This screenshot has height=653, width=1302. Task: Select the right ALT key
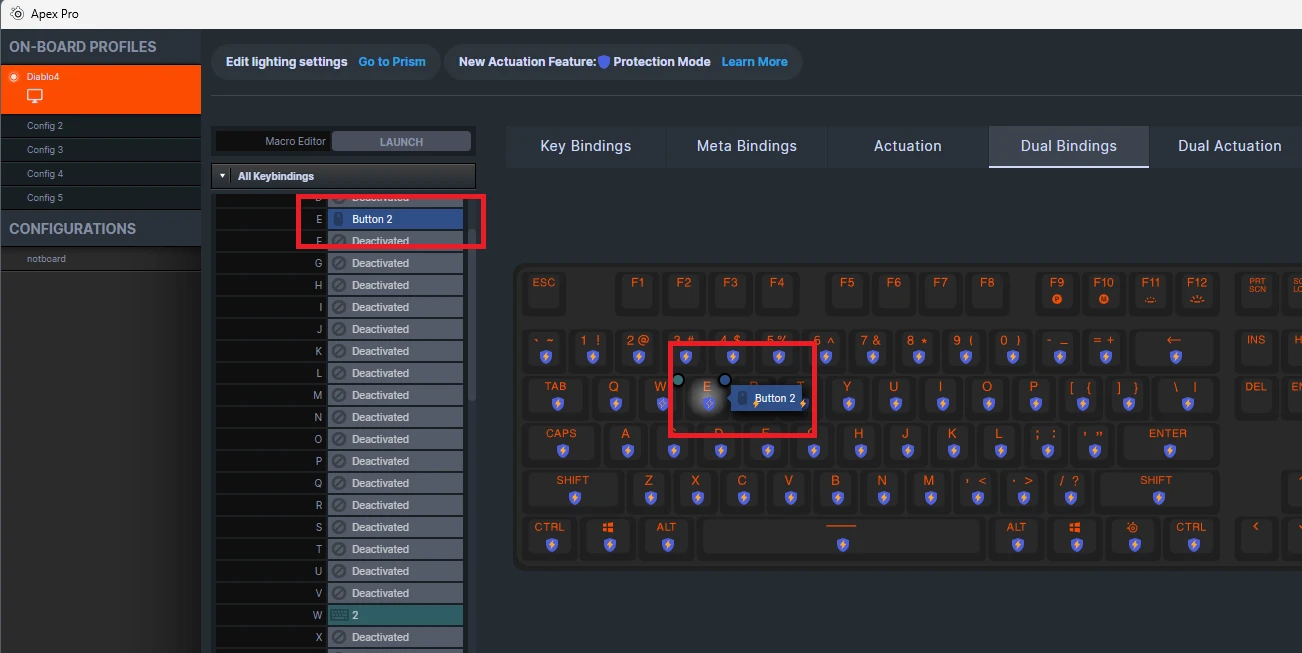click(x=1016, y=537)
